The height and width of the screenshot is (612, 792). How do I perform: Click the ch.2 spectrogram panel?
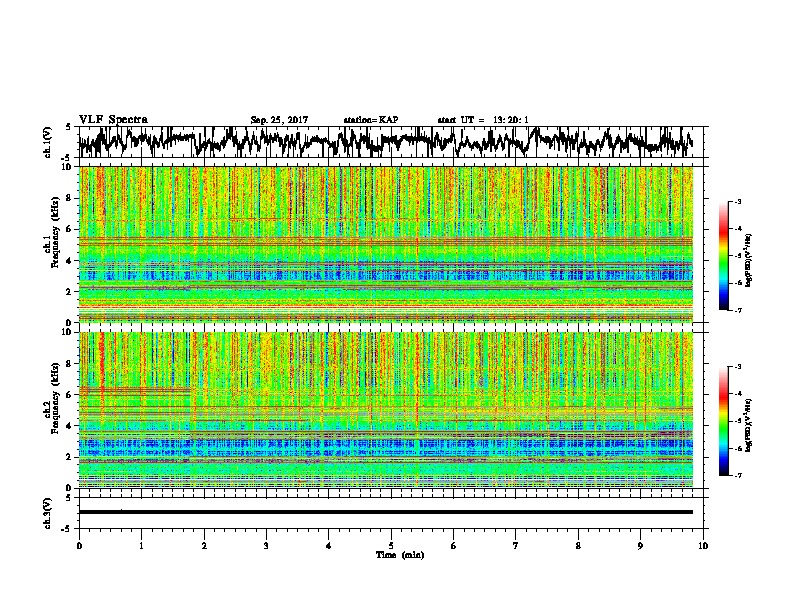(386, 410)
